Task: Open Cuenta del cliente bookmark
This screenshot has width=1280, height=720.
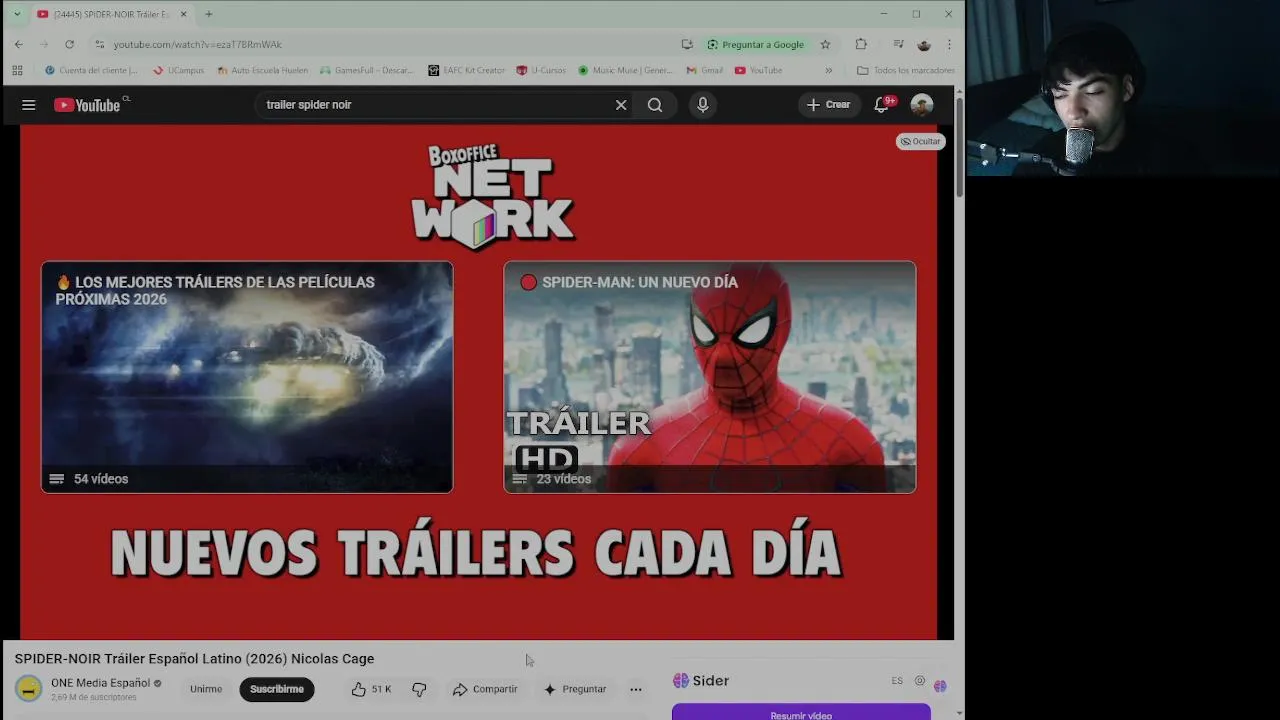Action: tap(91, 70)
